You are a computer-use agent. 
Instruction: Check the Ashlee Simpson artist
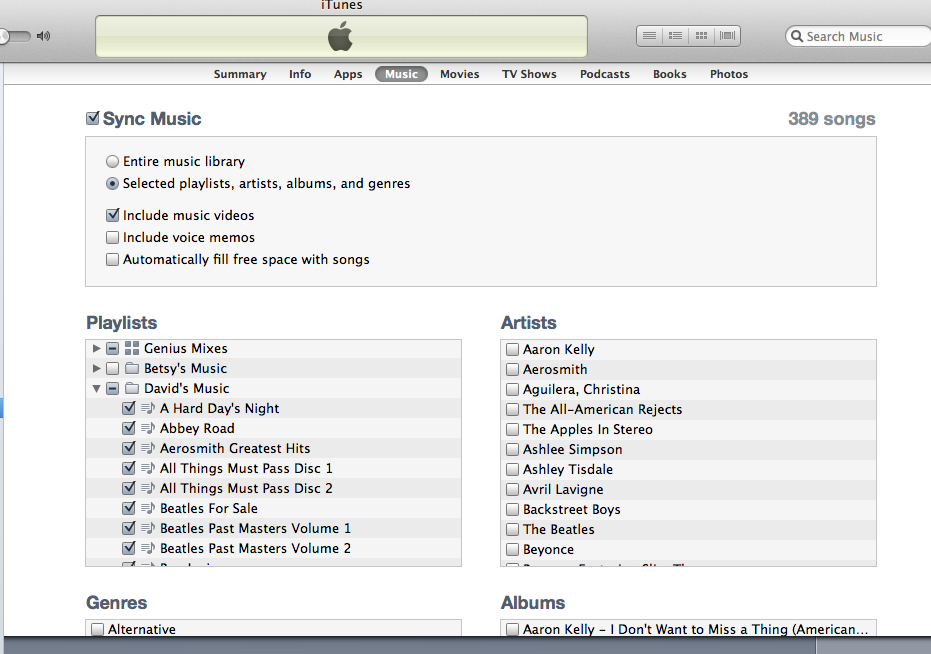click(512, 450)
